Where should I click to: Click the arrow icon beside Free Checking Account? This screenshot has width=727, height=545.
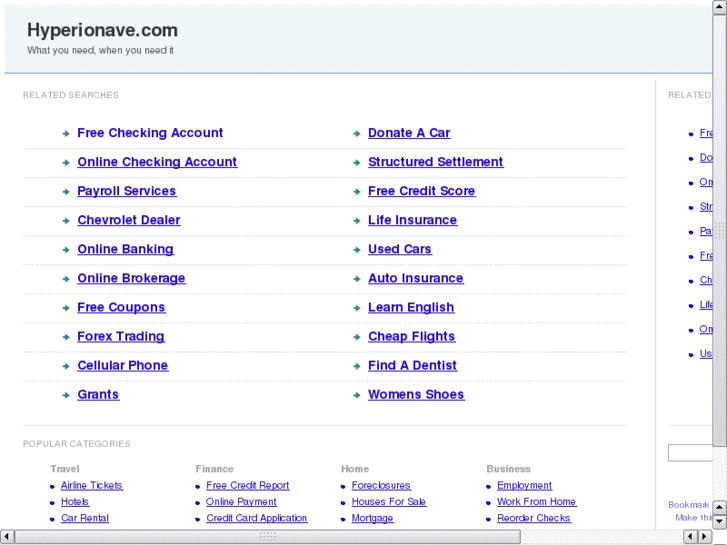[66, 134]
